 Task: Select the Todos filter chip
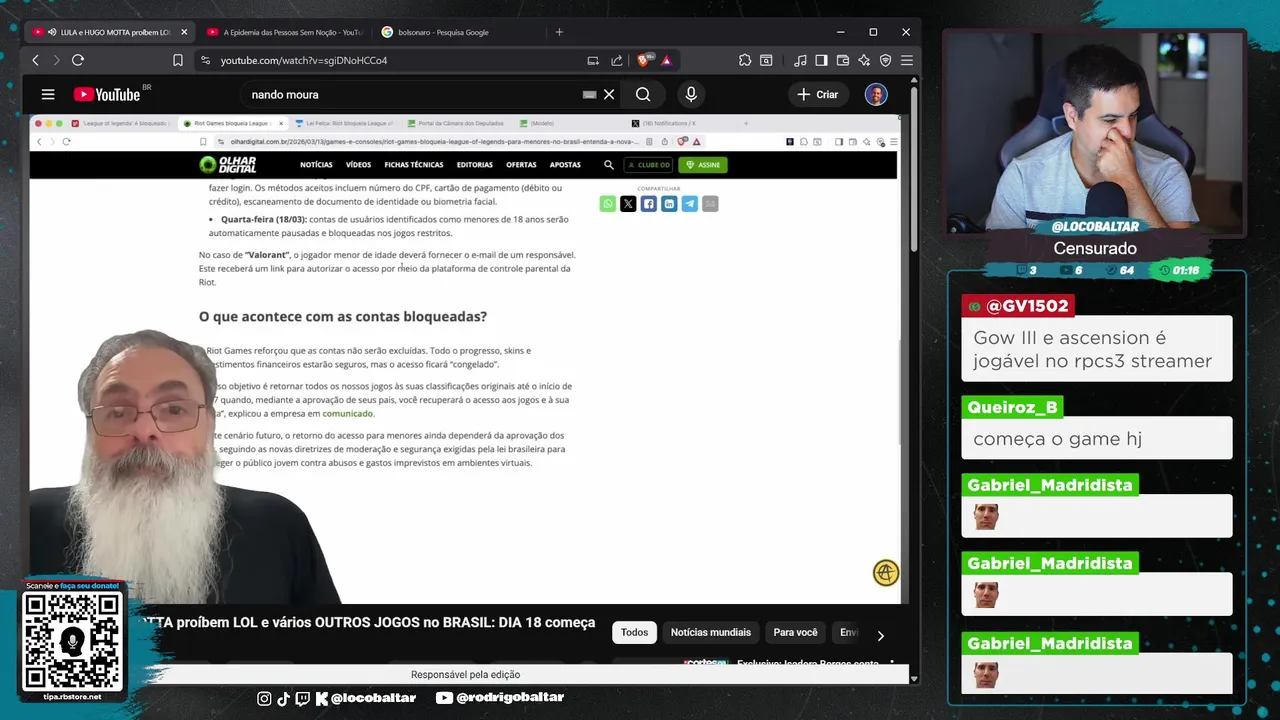pos(634,632)
